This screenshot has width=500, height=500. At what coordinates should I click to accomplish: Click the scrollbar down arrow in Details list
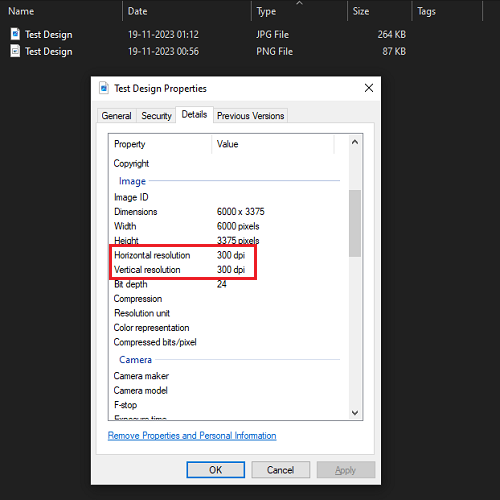click(355, 413)
